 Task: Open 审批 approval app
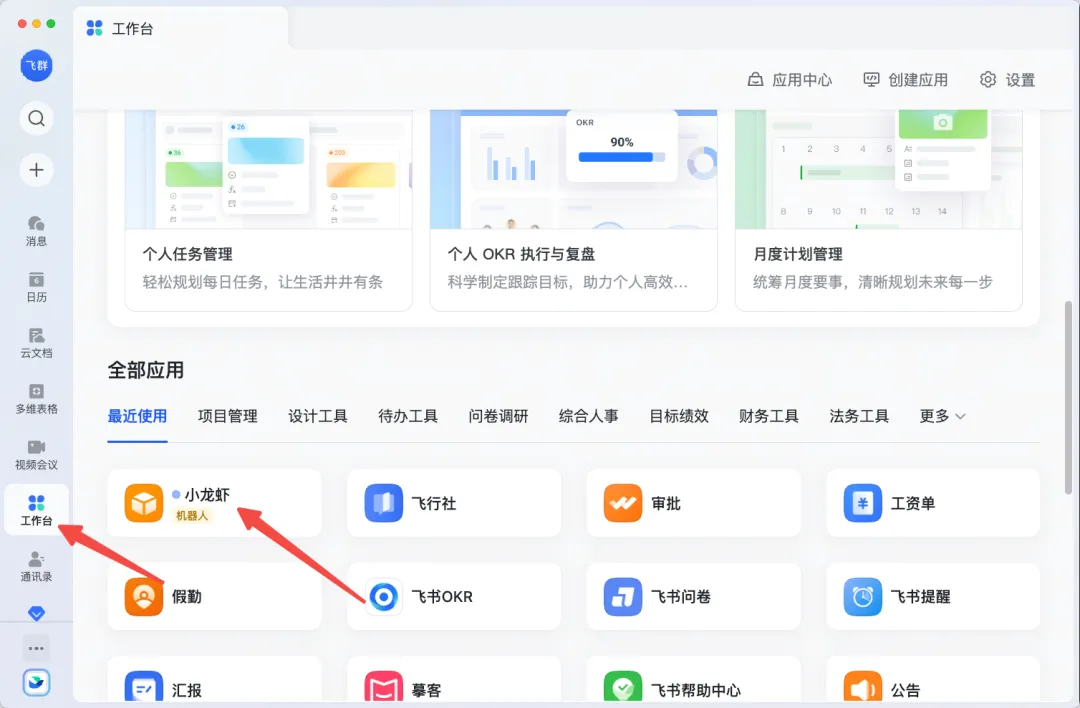pos(694,503)
